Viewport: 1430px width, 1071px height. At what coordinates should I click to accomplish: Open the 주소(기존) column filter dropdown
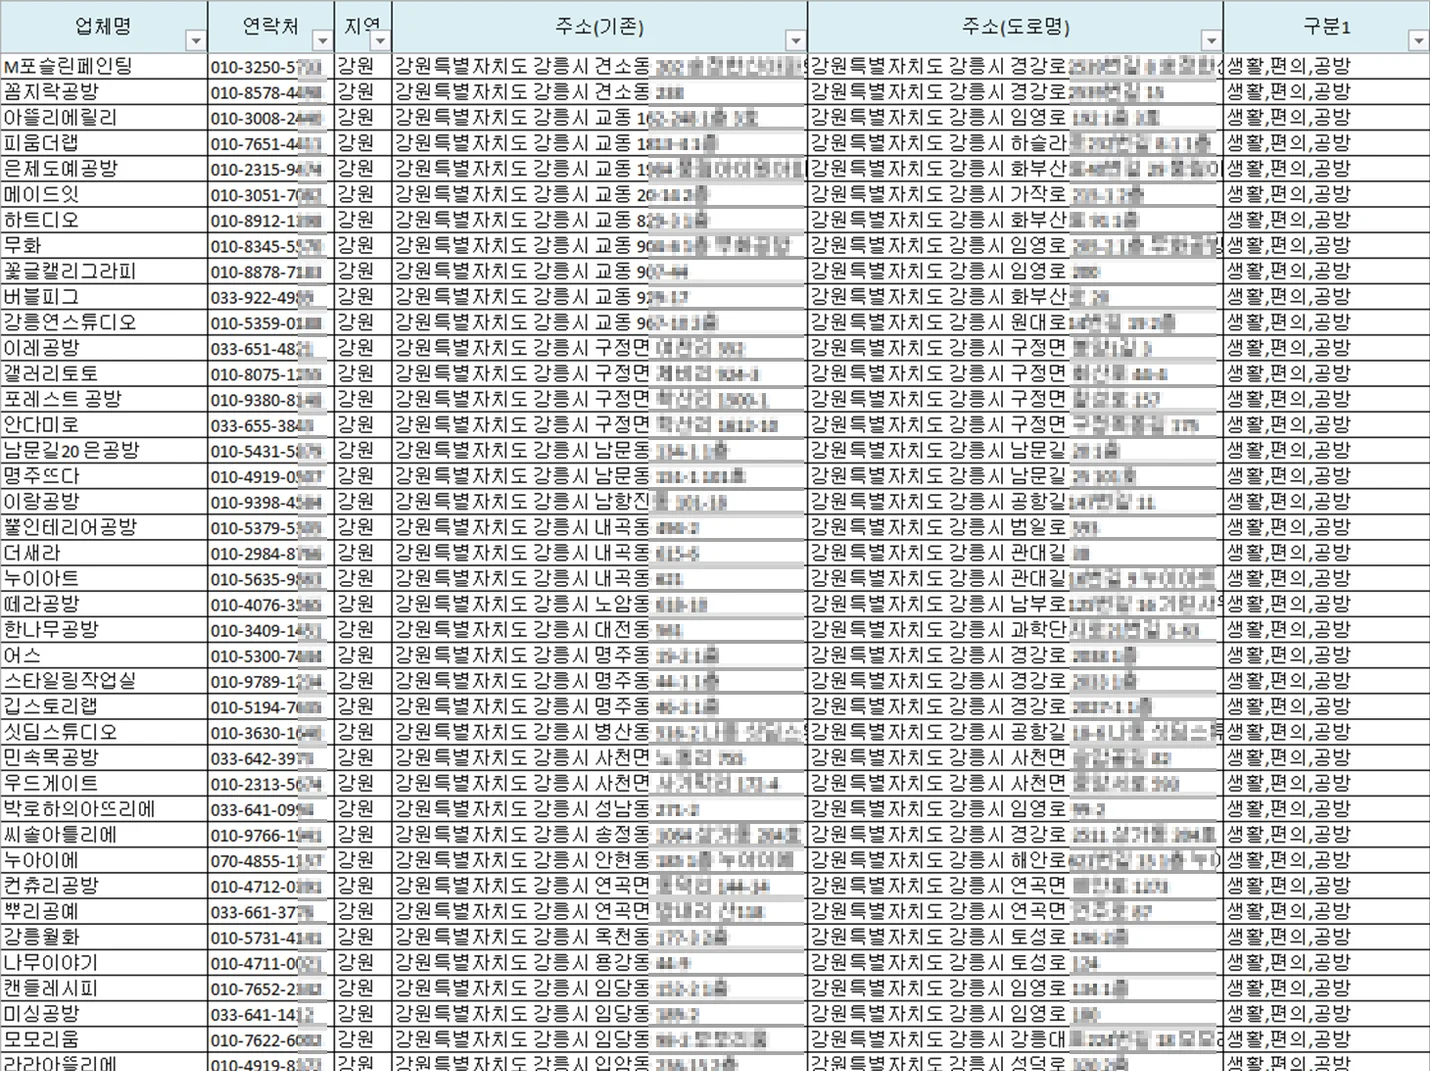point(796,41)
